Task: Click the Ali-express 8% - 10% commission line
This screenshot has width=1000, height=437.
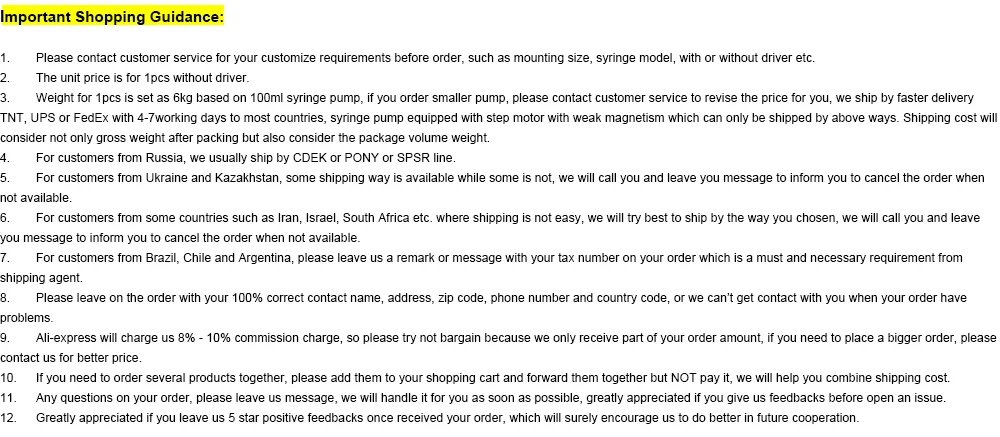Action: click(498, 337)
